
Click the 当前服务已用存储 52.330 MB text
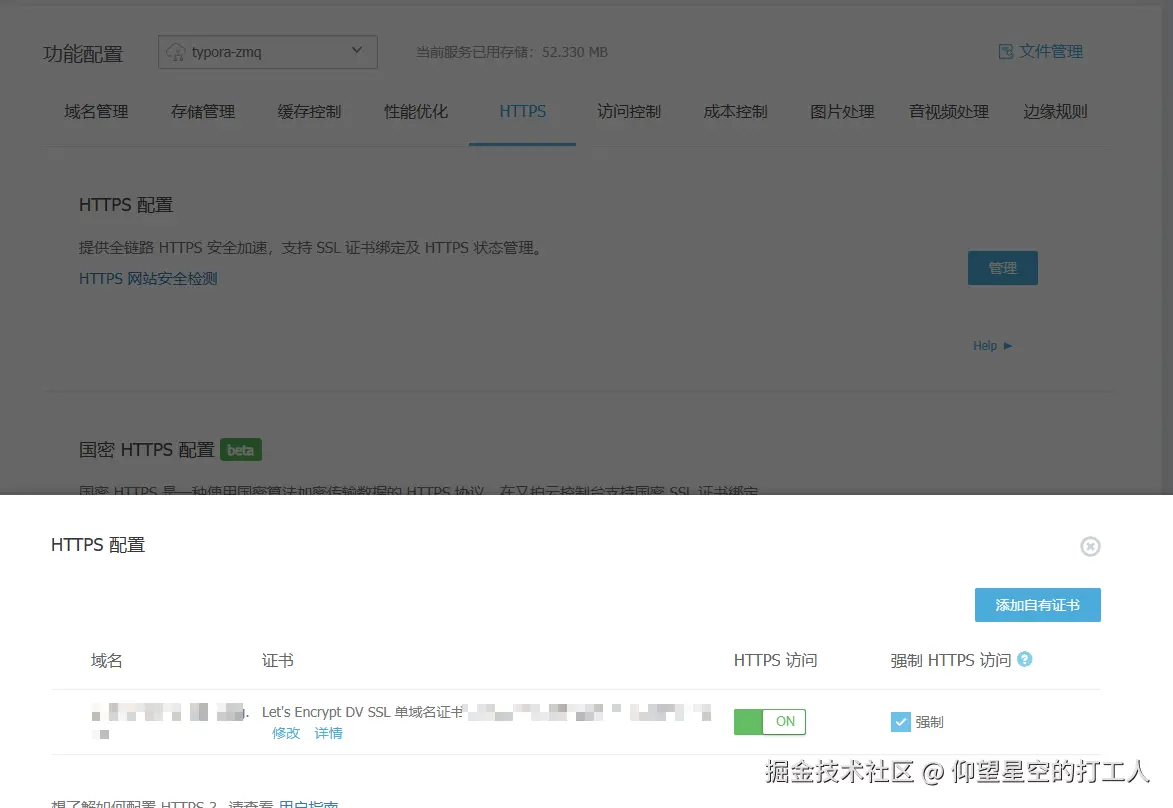[x=512, y=52]
